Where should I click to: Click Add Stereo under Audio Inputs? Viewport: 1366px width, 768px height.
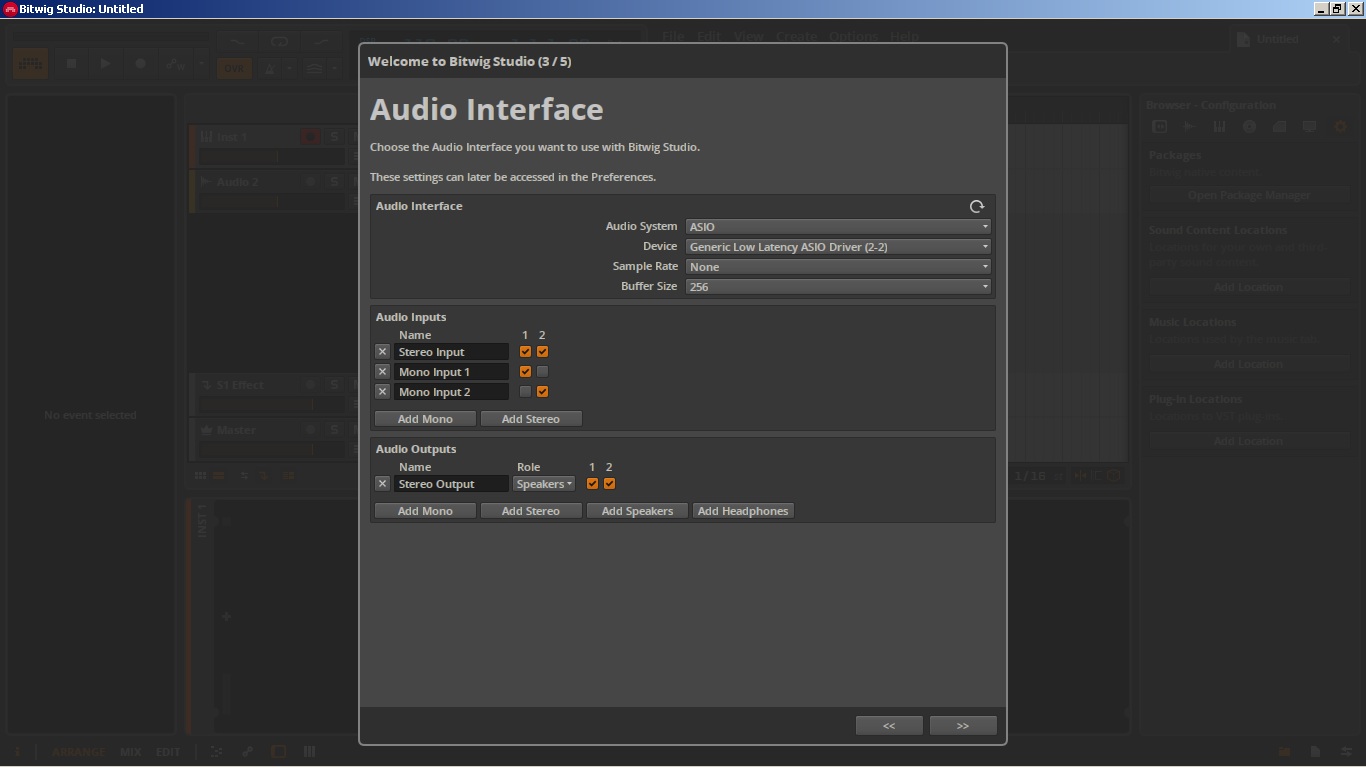(x=530, y=419)
